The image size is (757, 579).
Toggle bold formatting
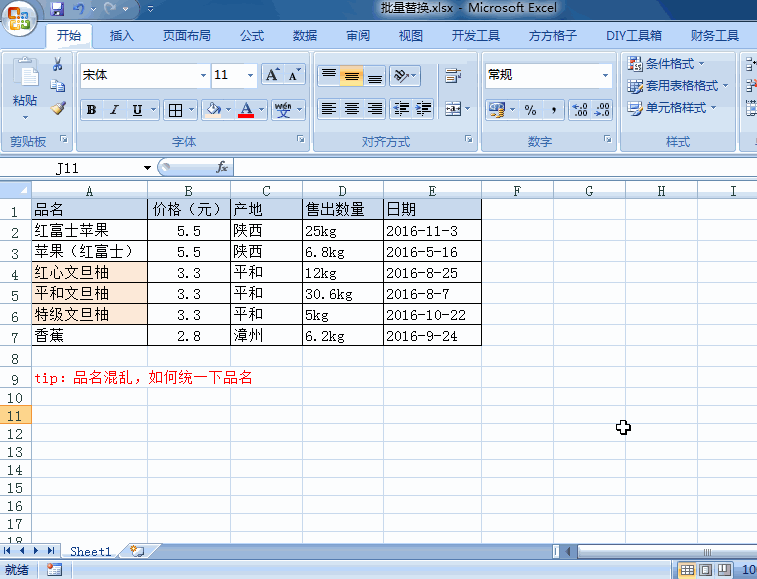pos(92,110)
